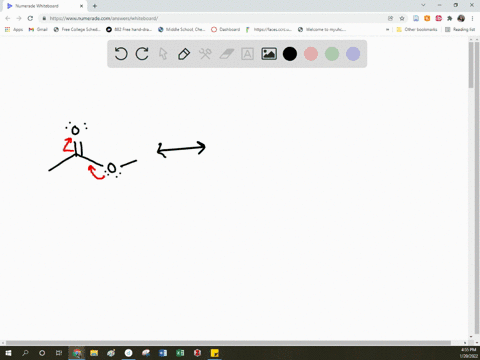
Task: Bookmark this page with the star
Action: pos(402,18)
